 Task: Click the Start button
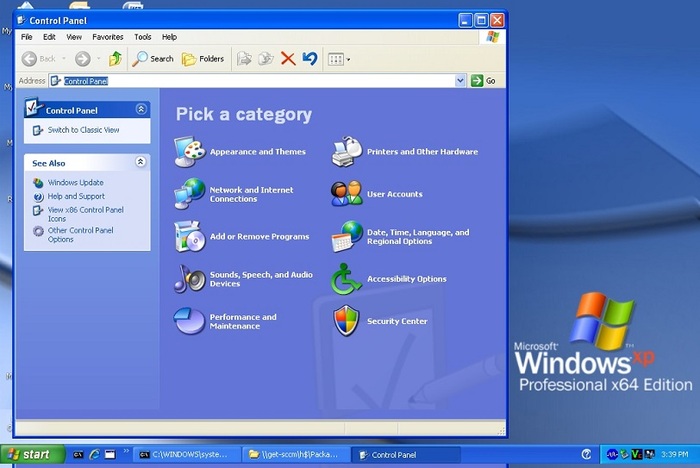(31, 455)
